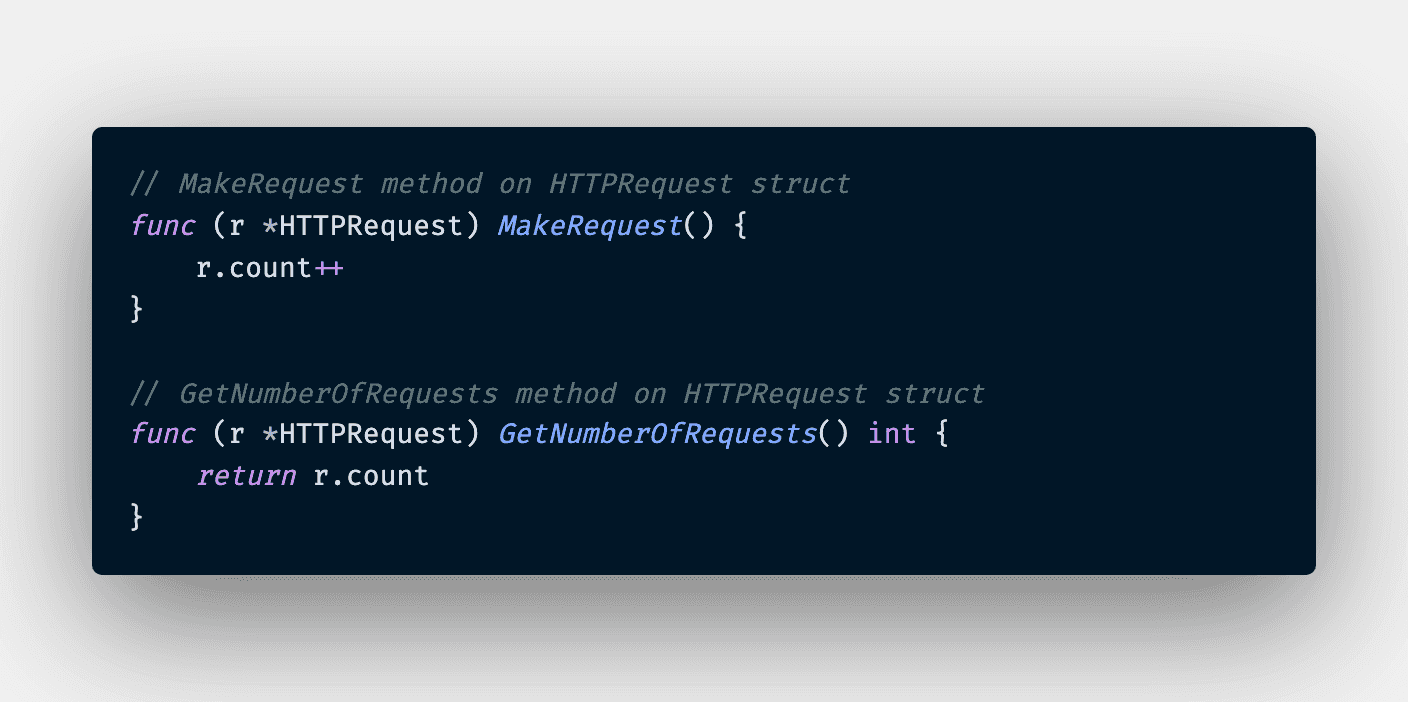Click the word struct in the first comment

pos(800,184)
